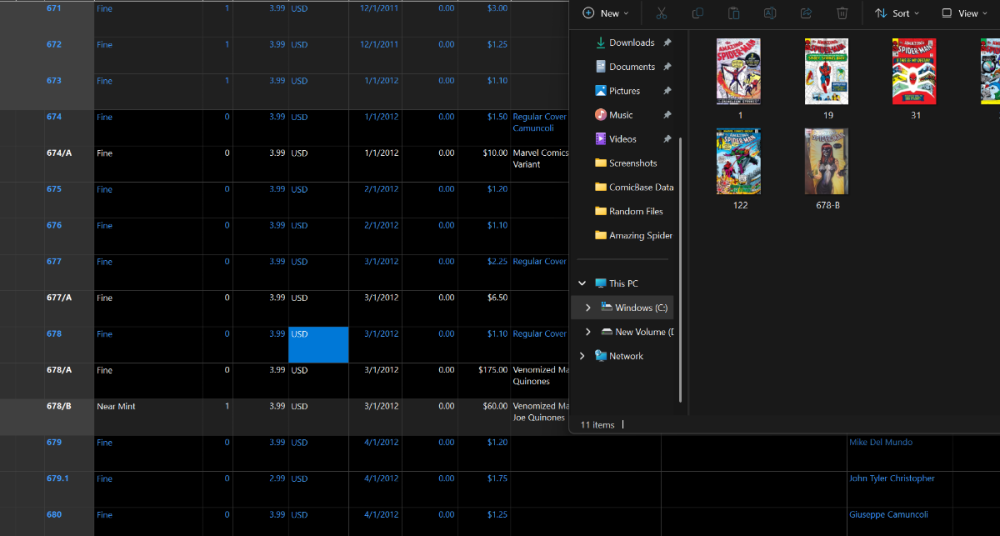This screenshot has width=1000, height=536.
Task: Unpin Downloads using its pin icon
Action: (x=667, y=43)
